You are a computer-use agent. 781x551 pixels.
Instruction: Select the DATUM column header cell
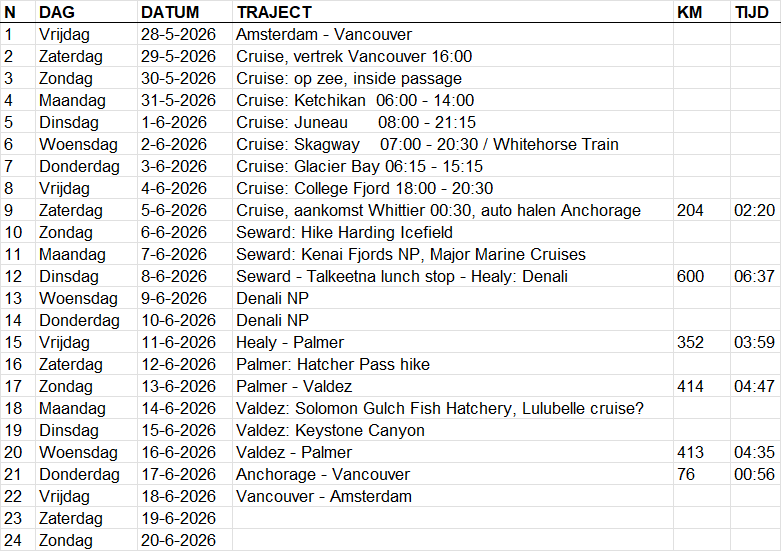coord(185,12)
